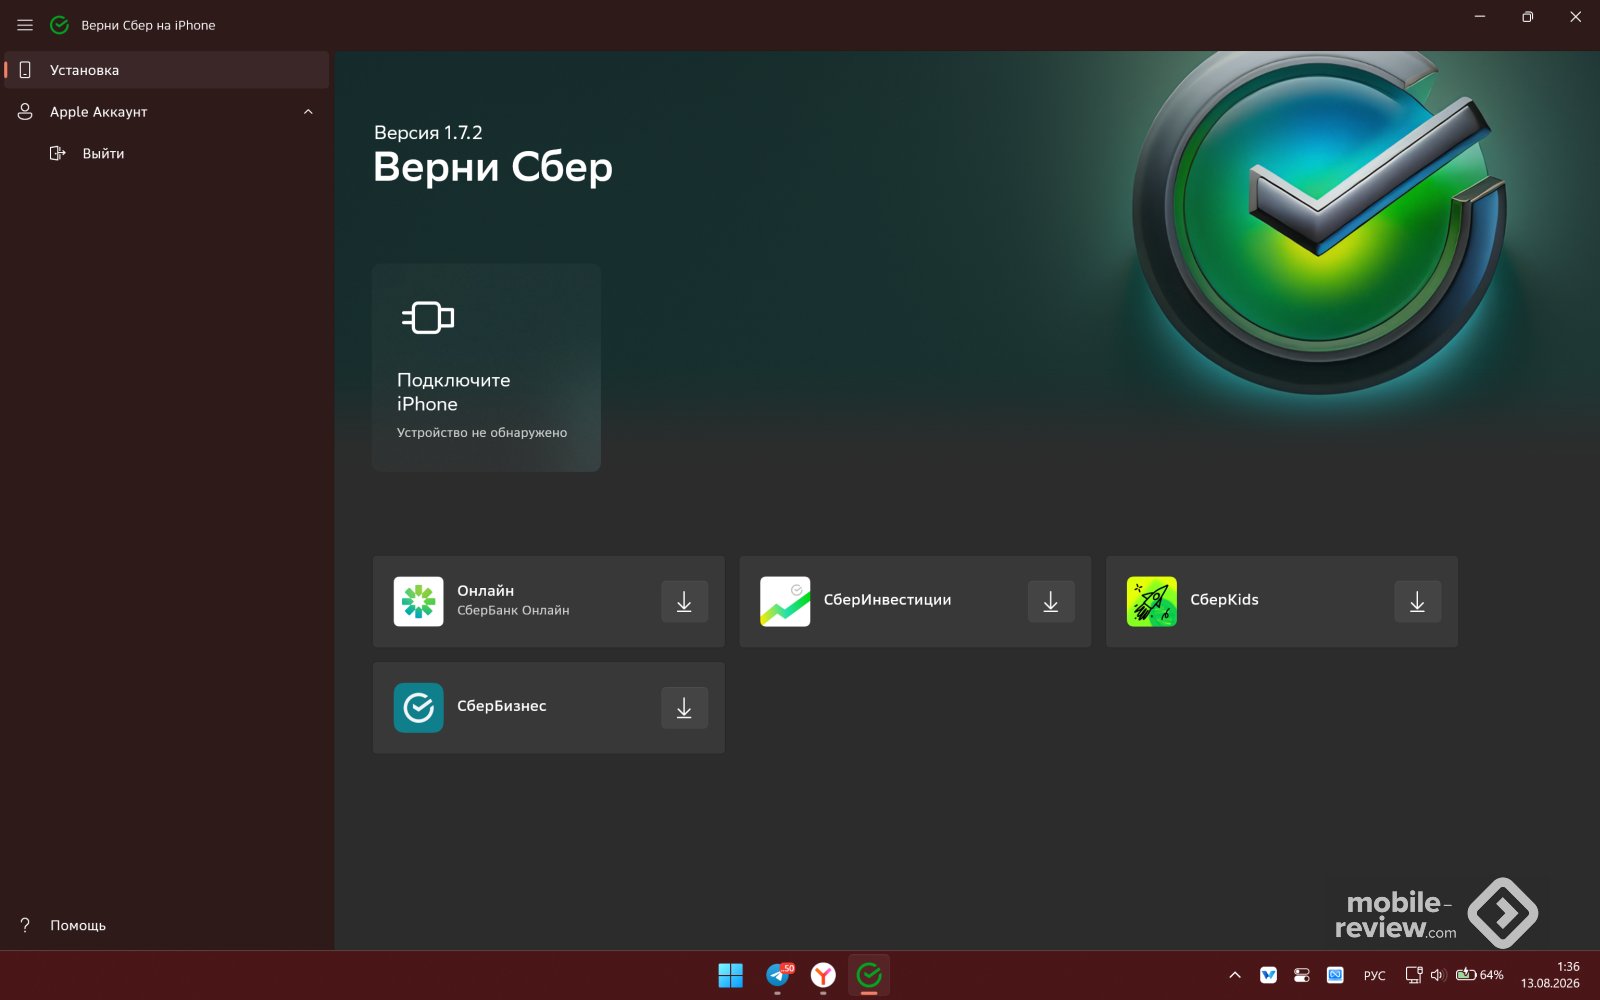The width and height of the screenshot is (1600, 1000).
Task: Download the СберБизнес app
Action: [x=684, y=707]
